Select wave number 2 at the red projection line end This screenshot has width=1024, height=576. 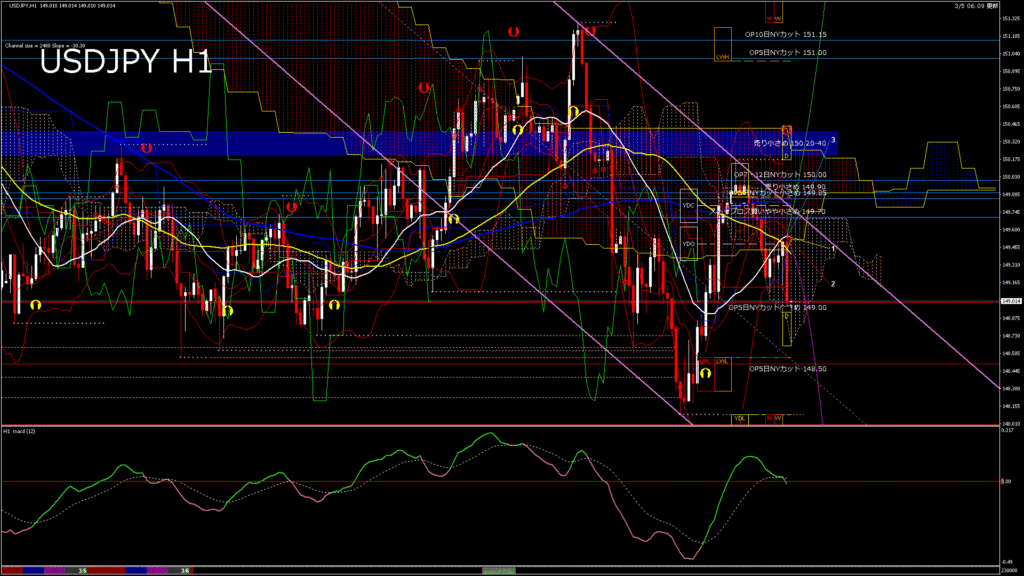coord(833,284)
